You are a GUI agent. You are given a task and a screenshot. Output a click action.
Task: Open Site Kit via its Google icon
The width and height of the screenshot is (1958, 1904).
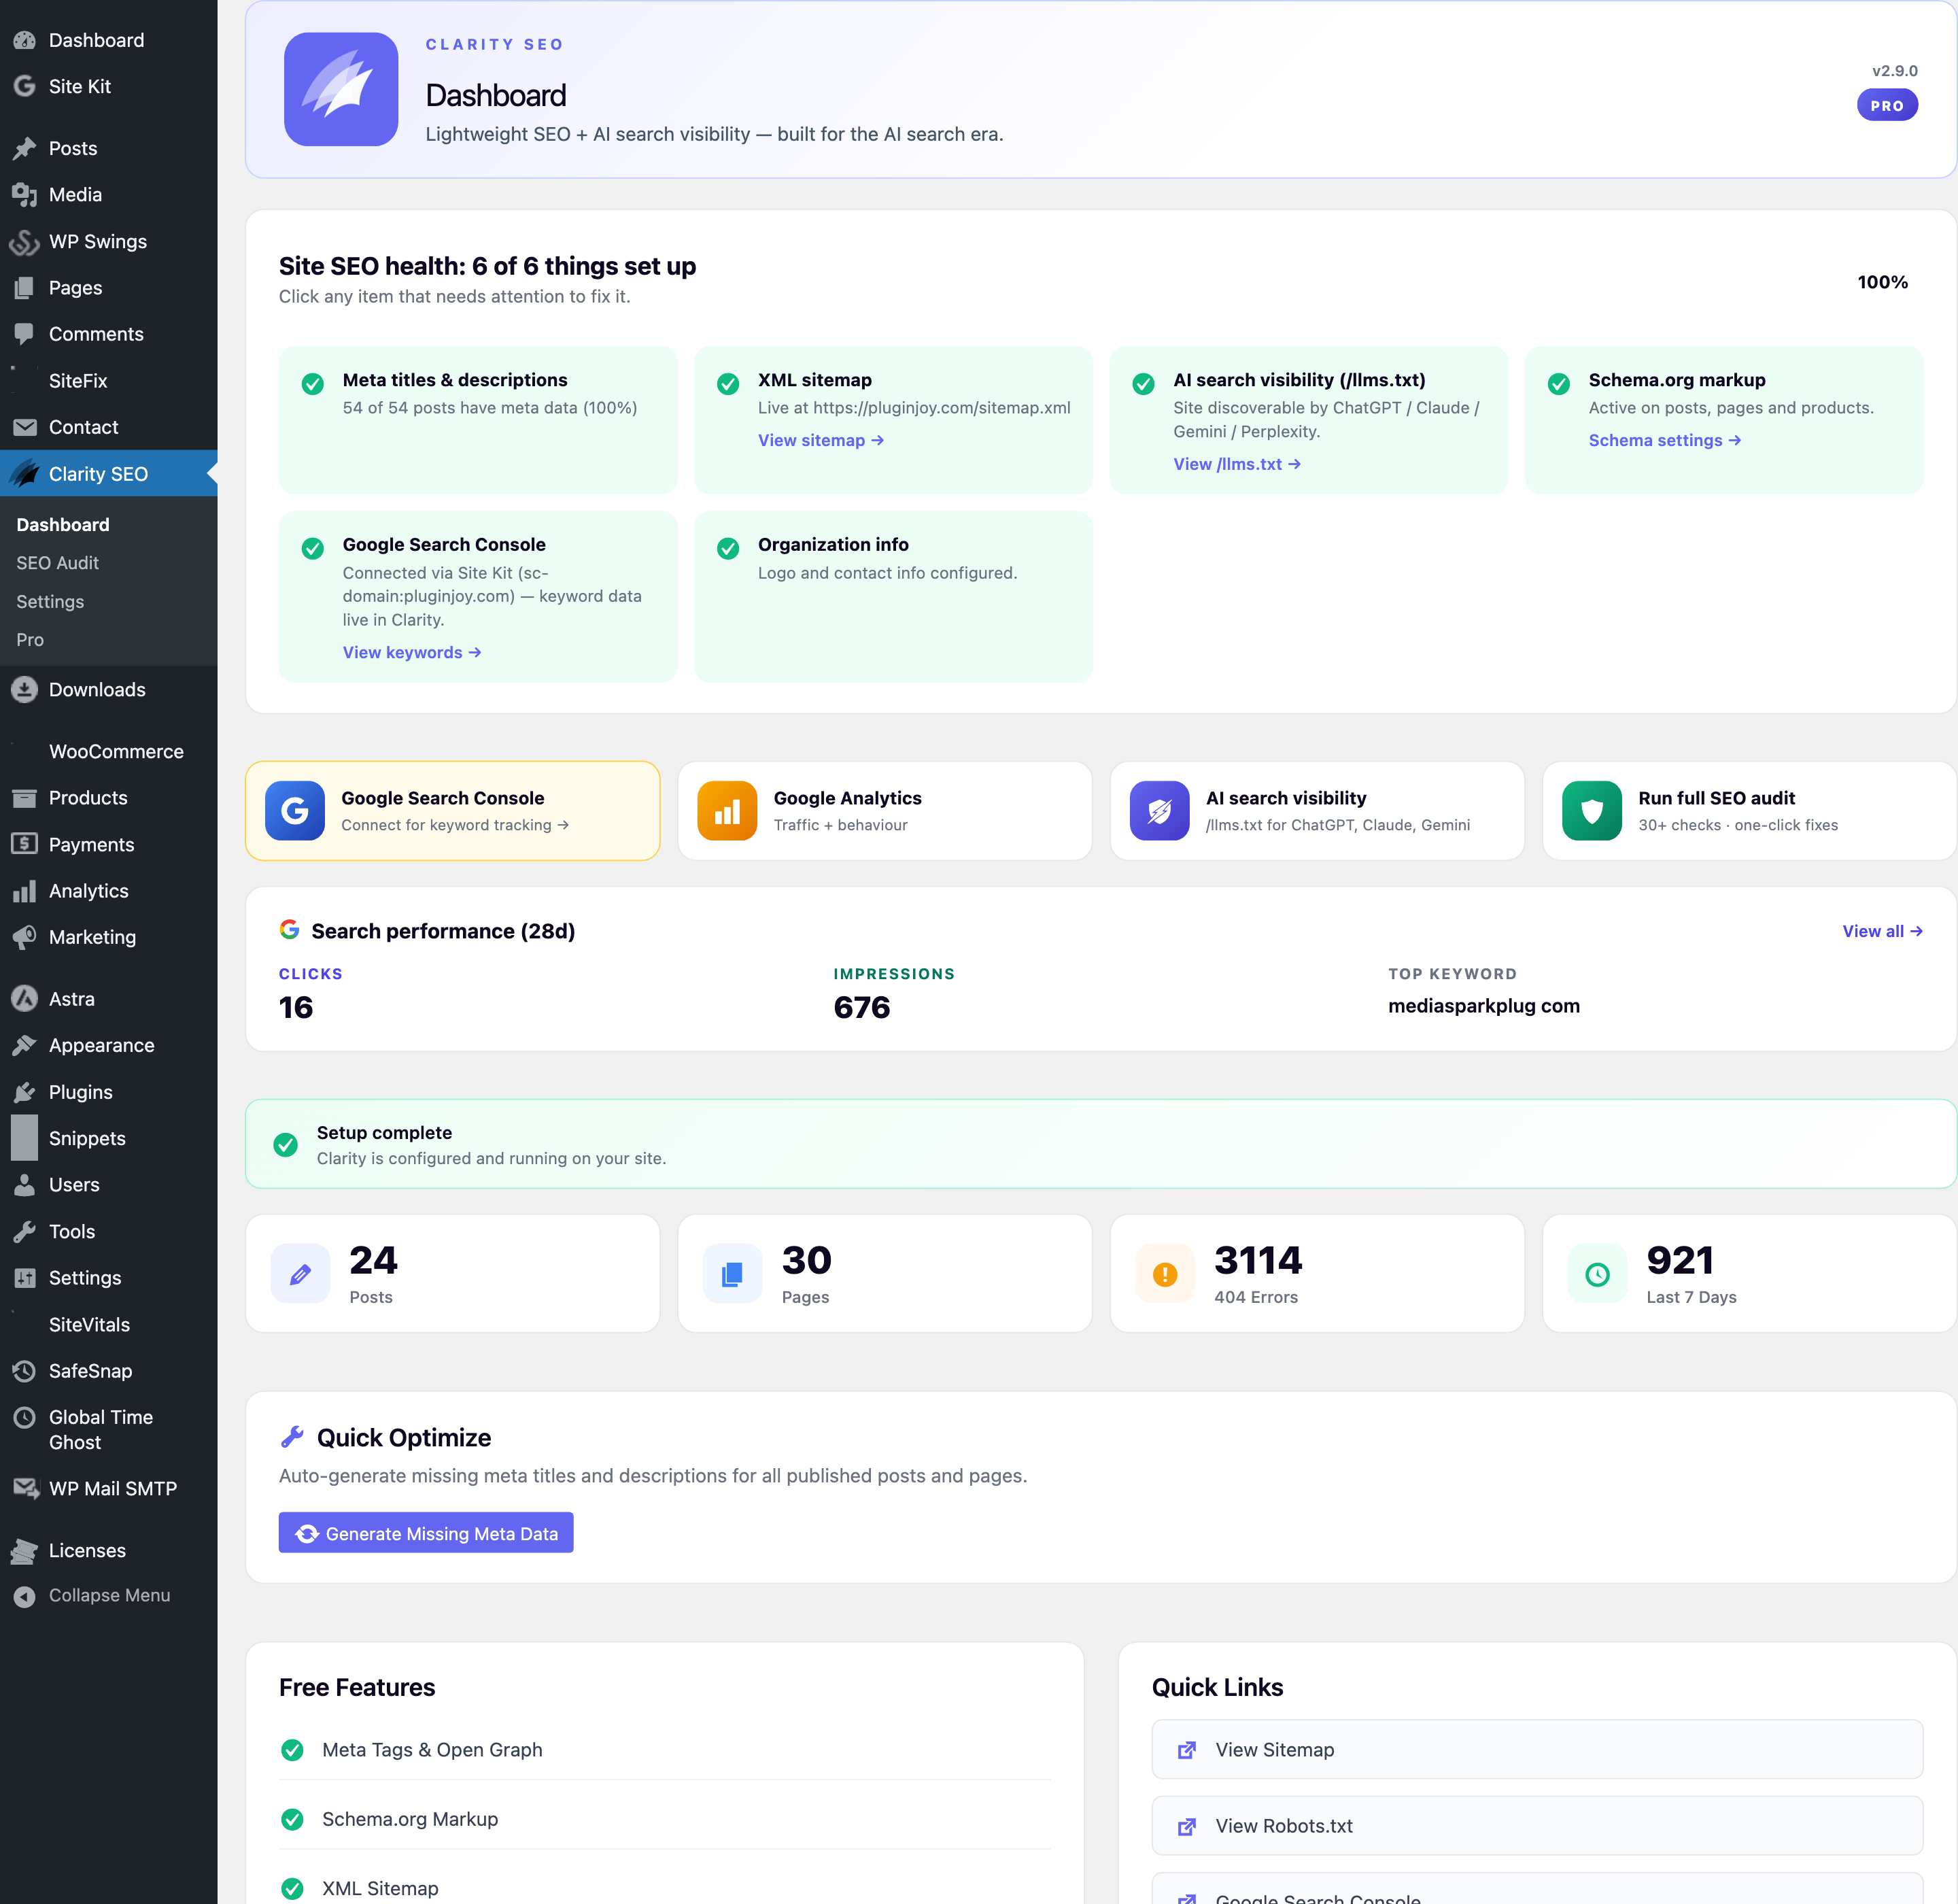click(x=25, y=86)
